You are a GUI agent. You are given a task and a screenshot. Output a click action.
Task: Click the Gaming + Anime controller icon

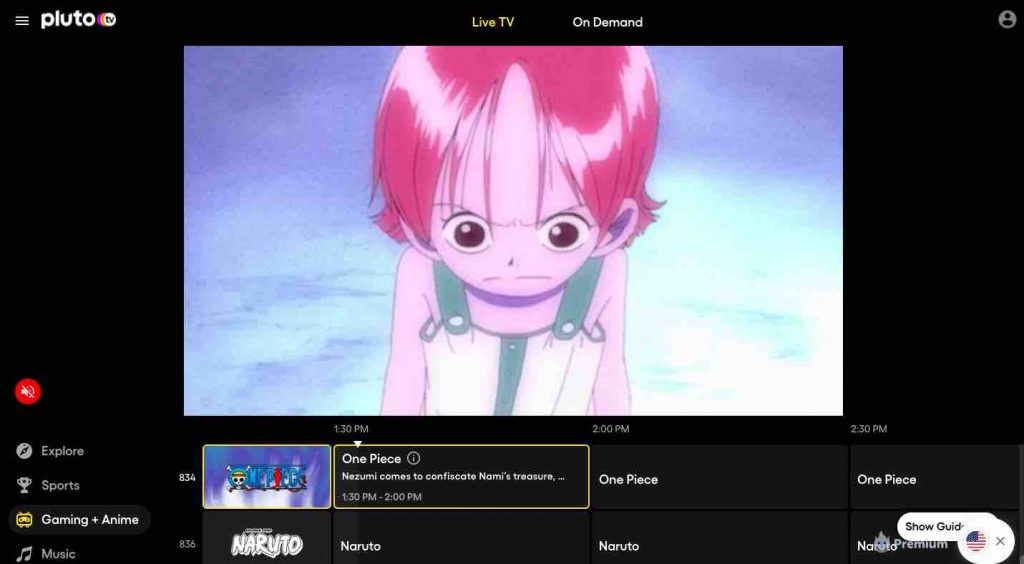tap(24, 520)
